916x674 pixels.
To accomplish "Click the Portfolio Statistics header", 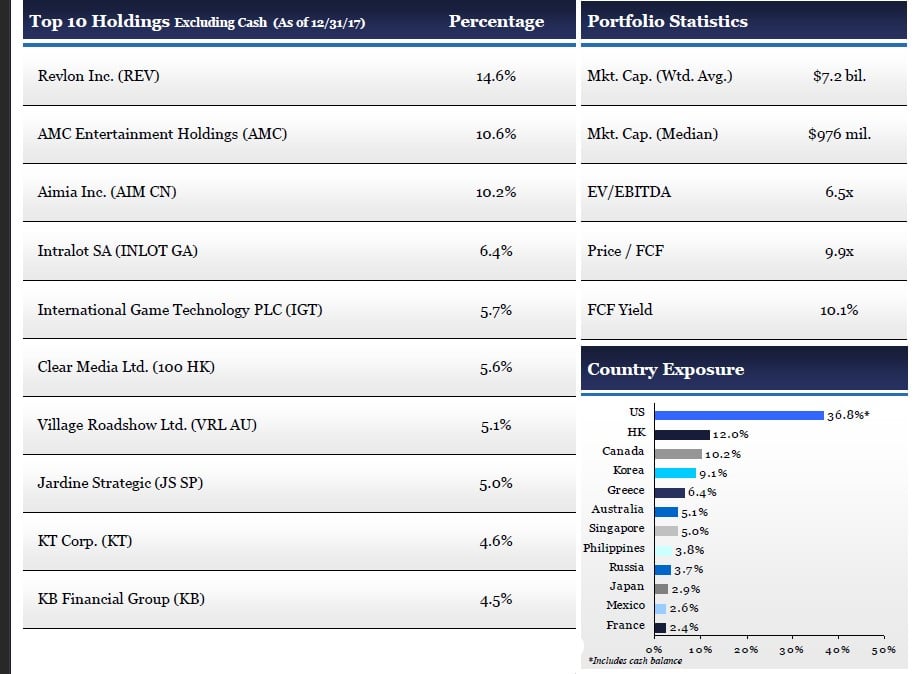I will tap(667, 21).
